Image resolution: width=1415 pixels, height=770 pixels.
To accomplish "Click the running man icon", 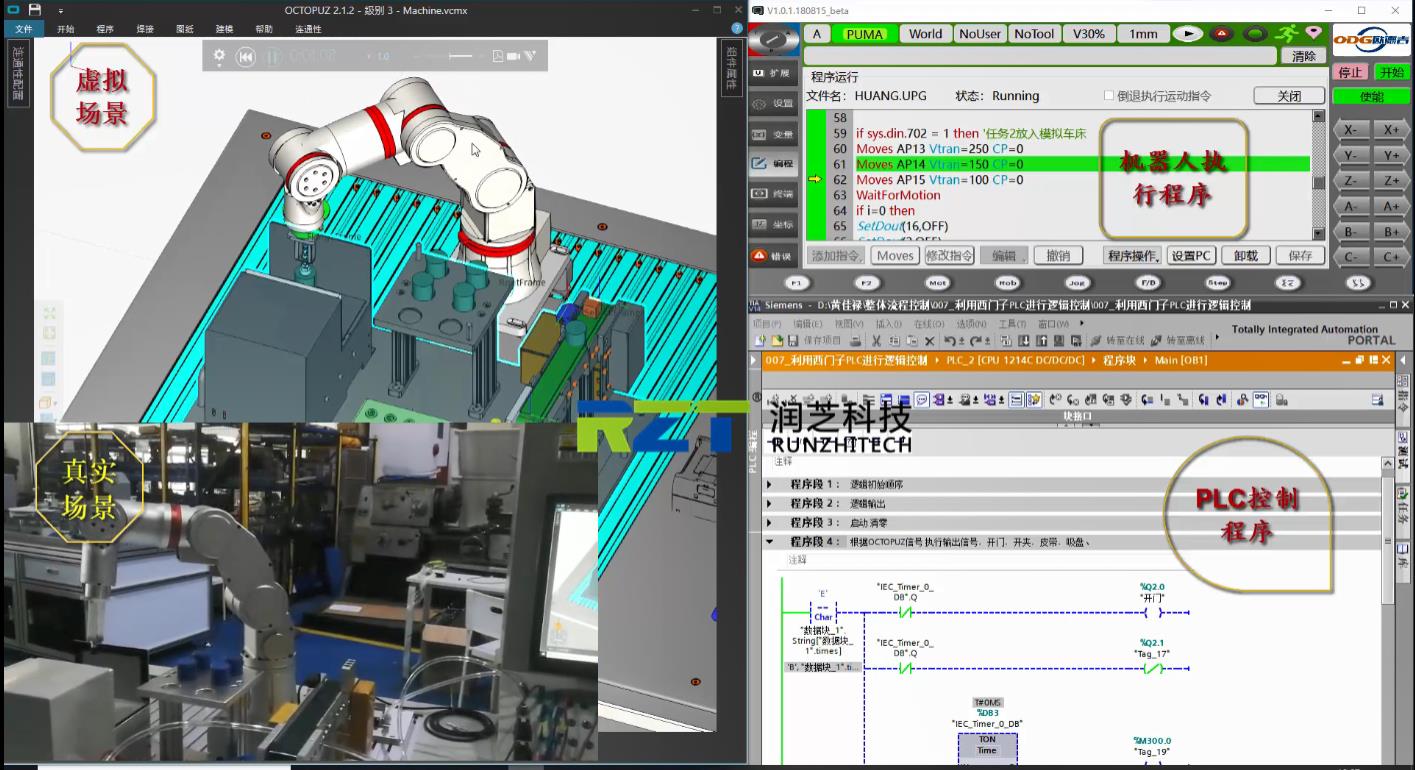I will click(x=1287, y=33).
